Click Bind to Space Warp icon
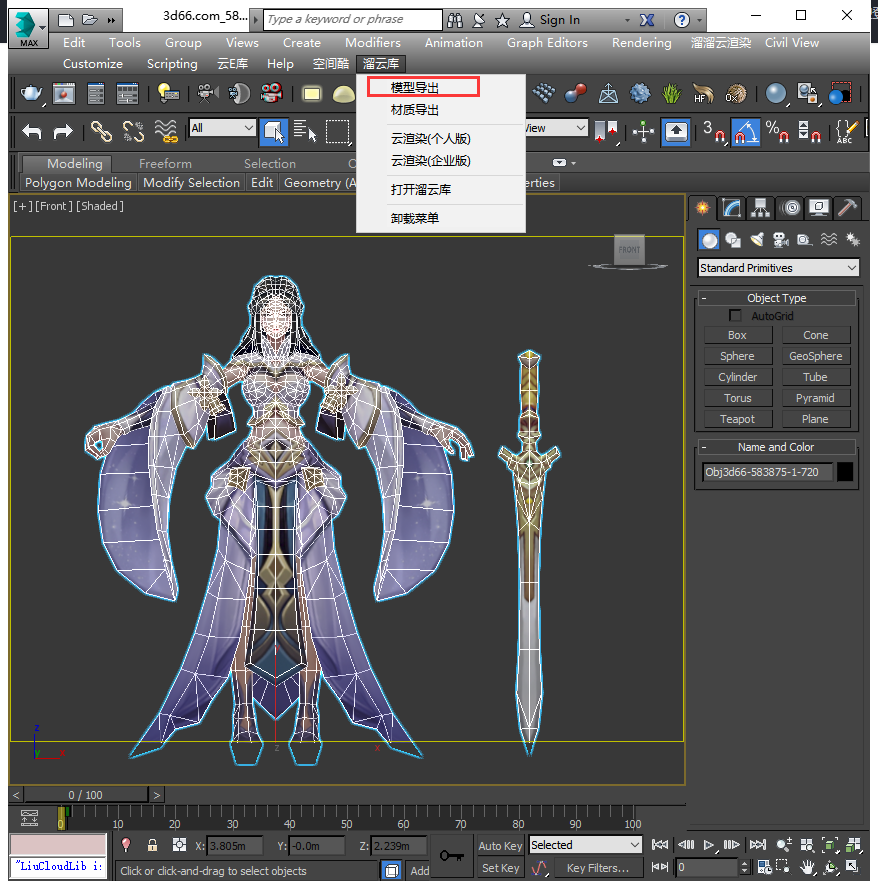 coord(166,132)
